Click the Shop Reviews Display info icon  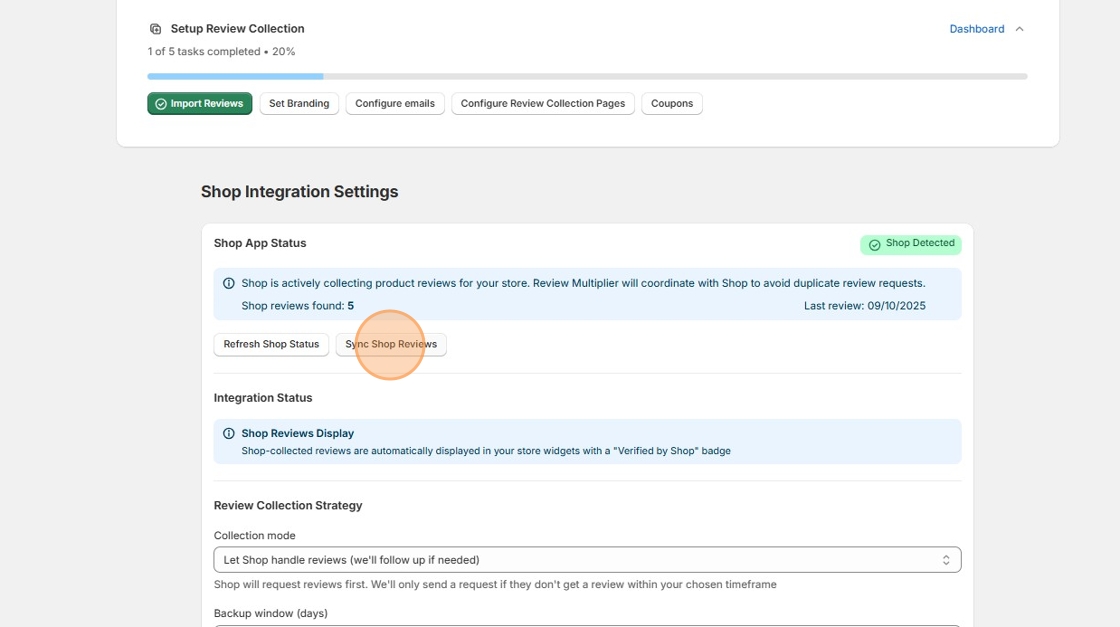click(x=229, y=434)
